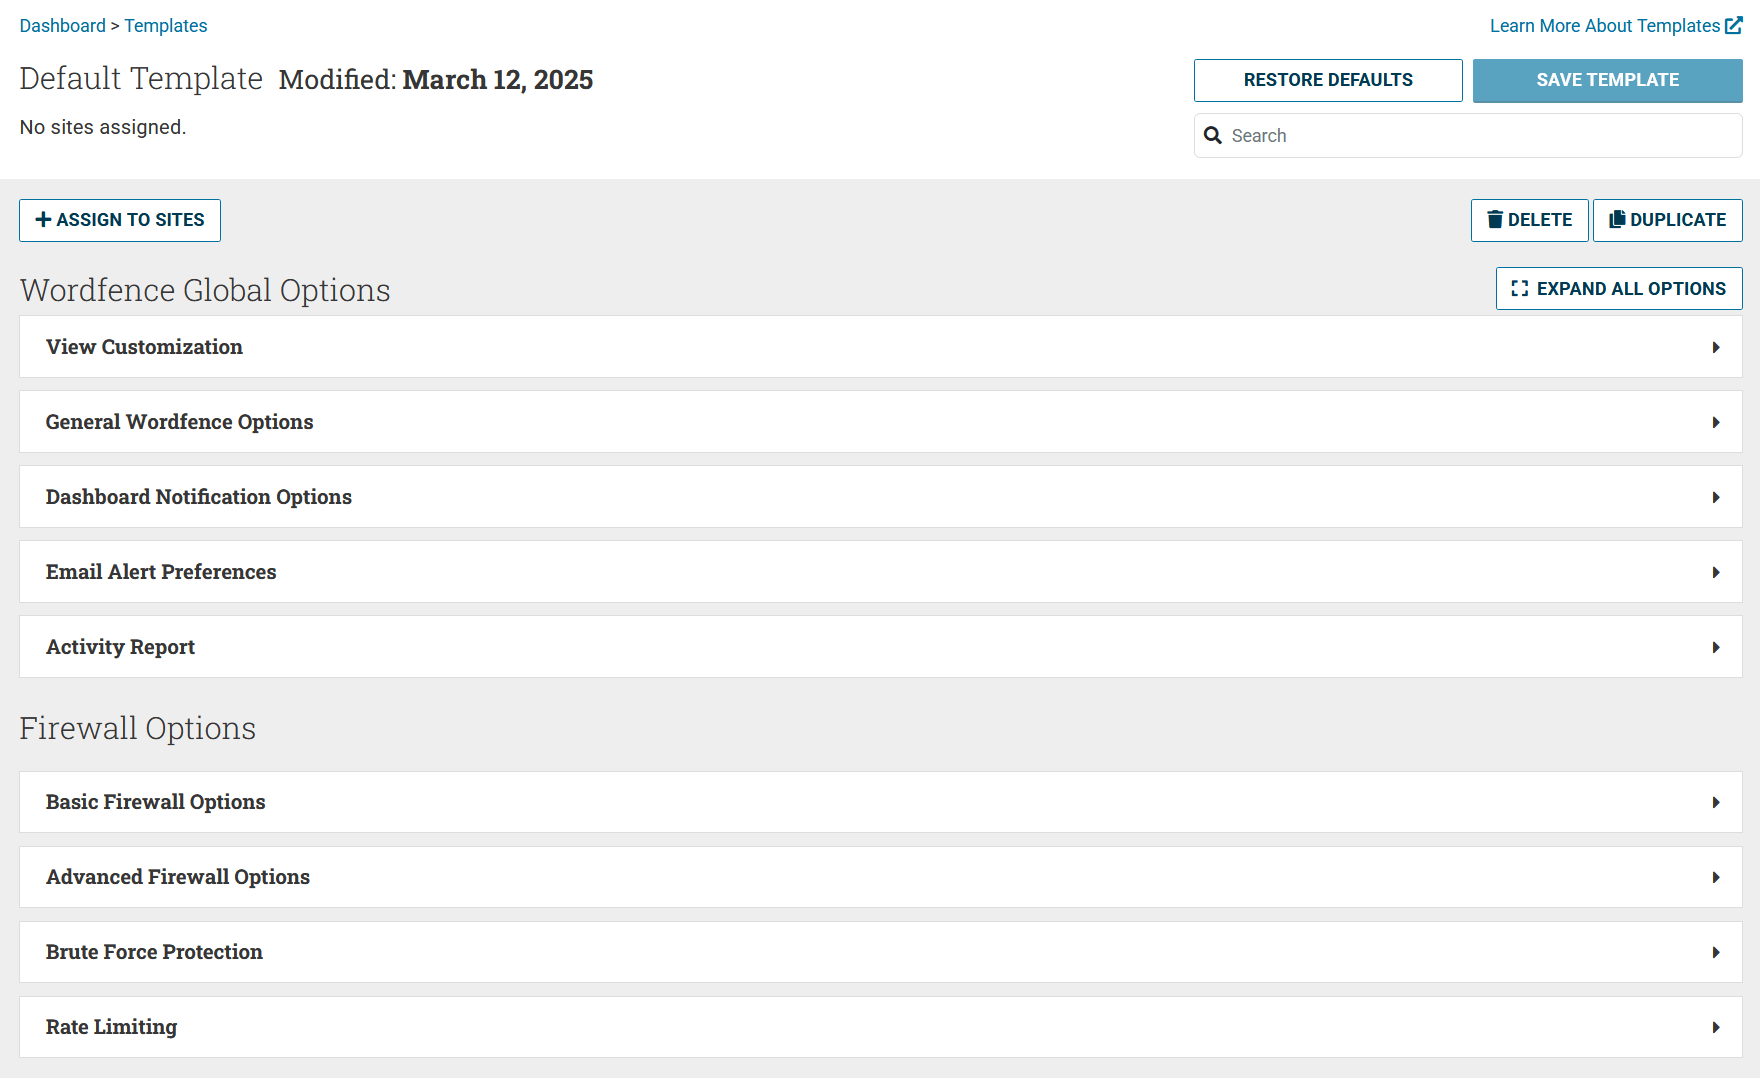Screen dimensions: 1760x1078
Task: Click the Firewall Options heading
Action: coord(138,728)
